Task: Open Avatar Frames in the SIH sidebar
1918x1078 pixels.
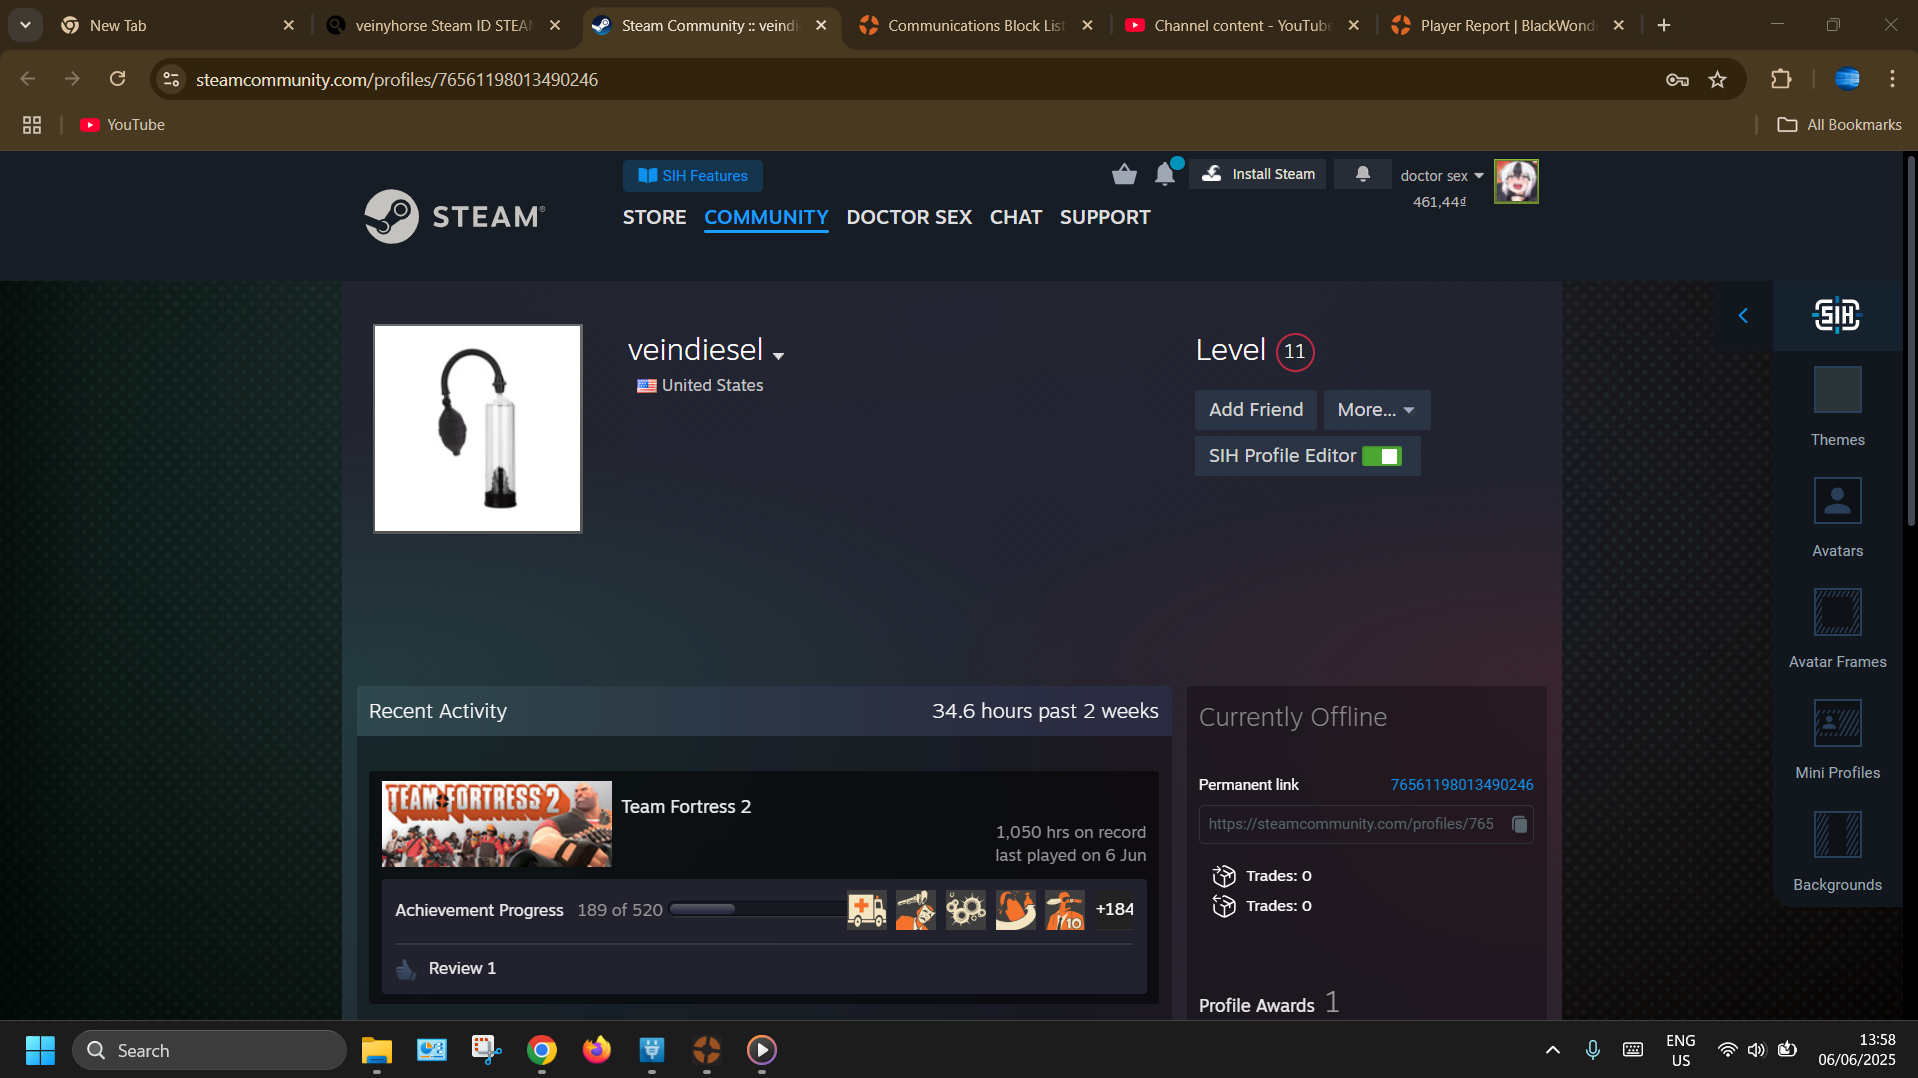Action: point(1837,629)
